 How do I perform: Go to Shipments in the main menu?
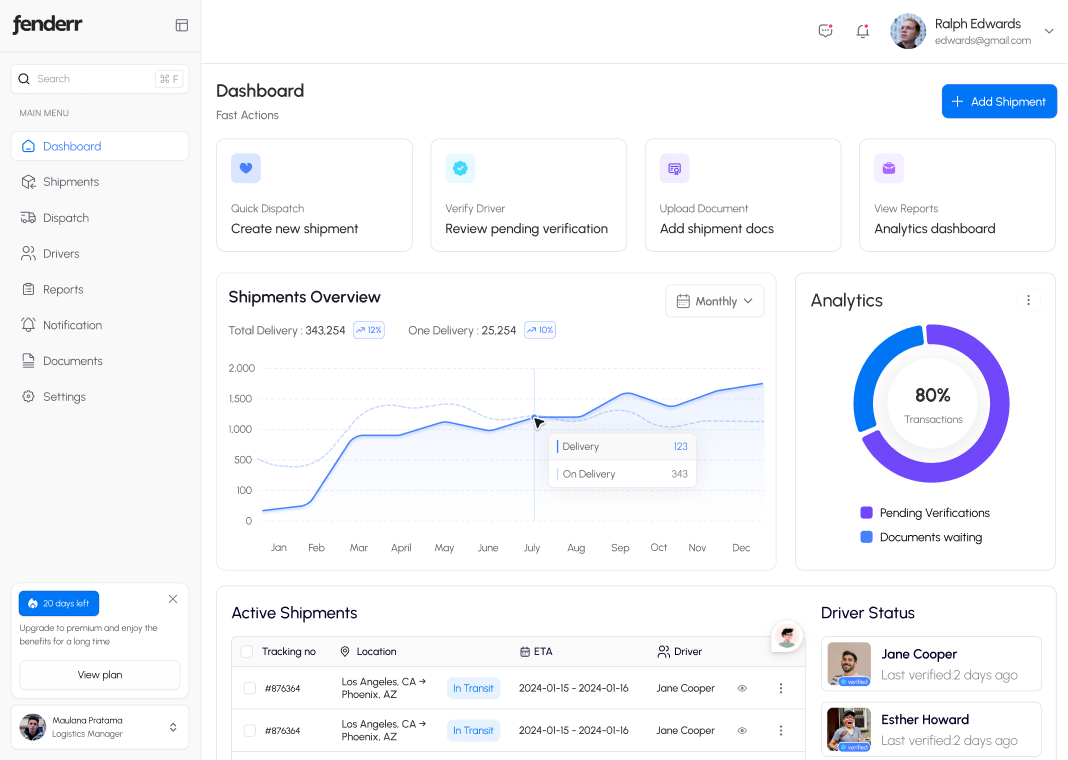[71, 182]
